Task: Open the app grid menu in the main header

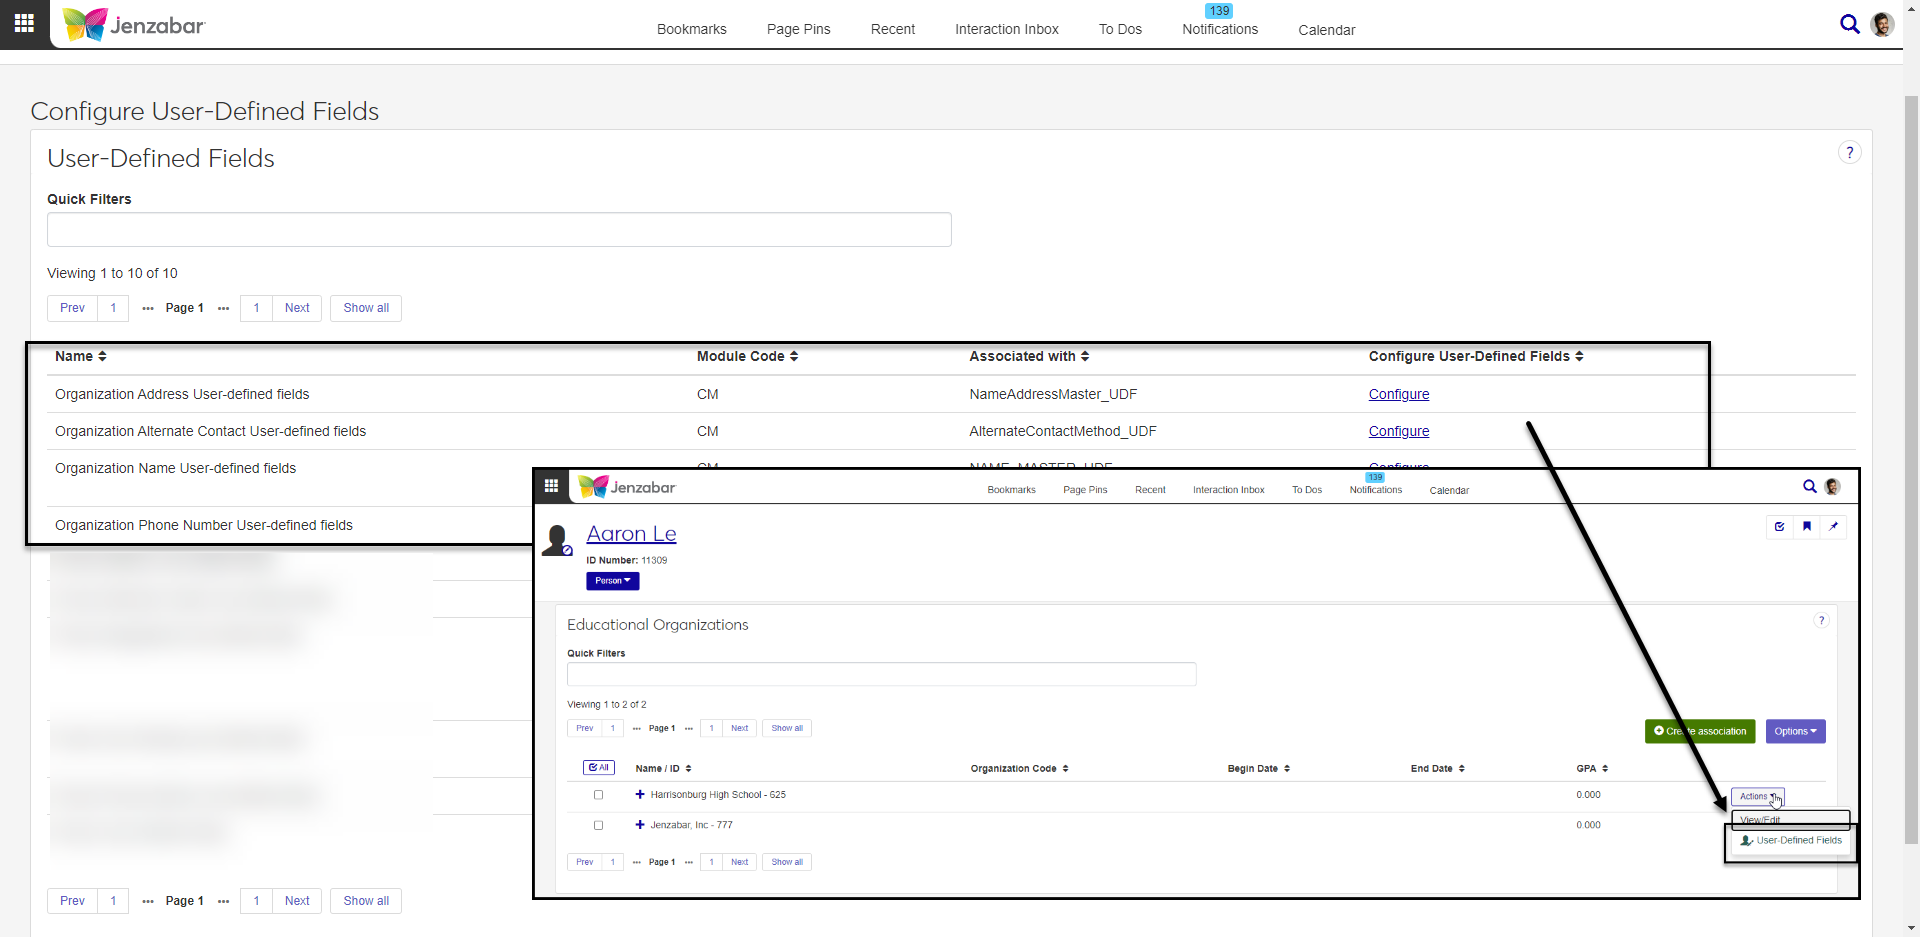Action: 24,23
